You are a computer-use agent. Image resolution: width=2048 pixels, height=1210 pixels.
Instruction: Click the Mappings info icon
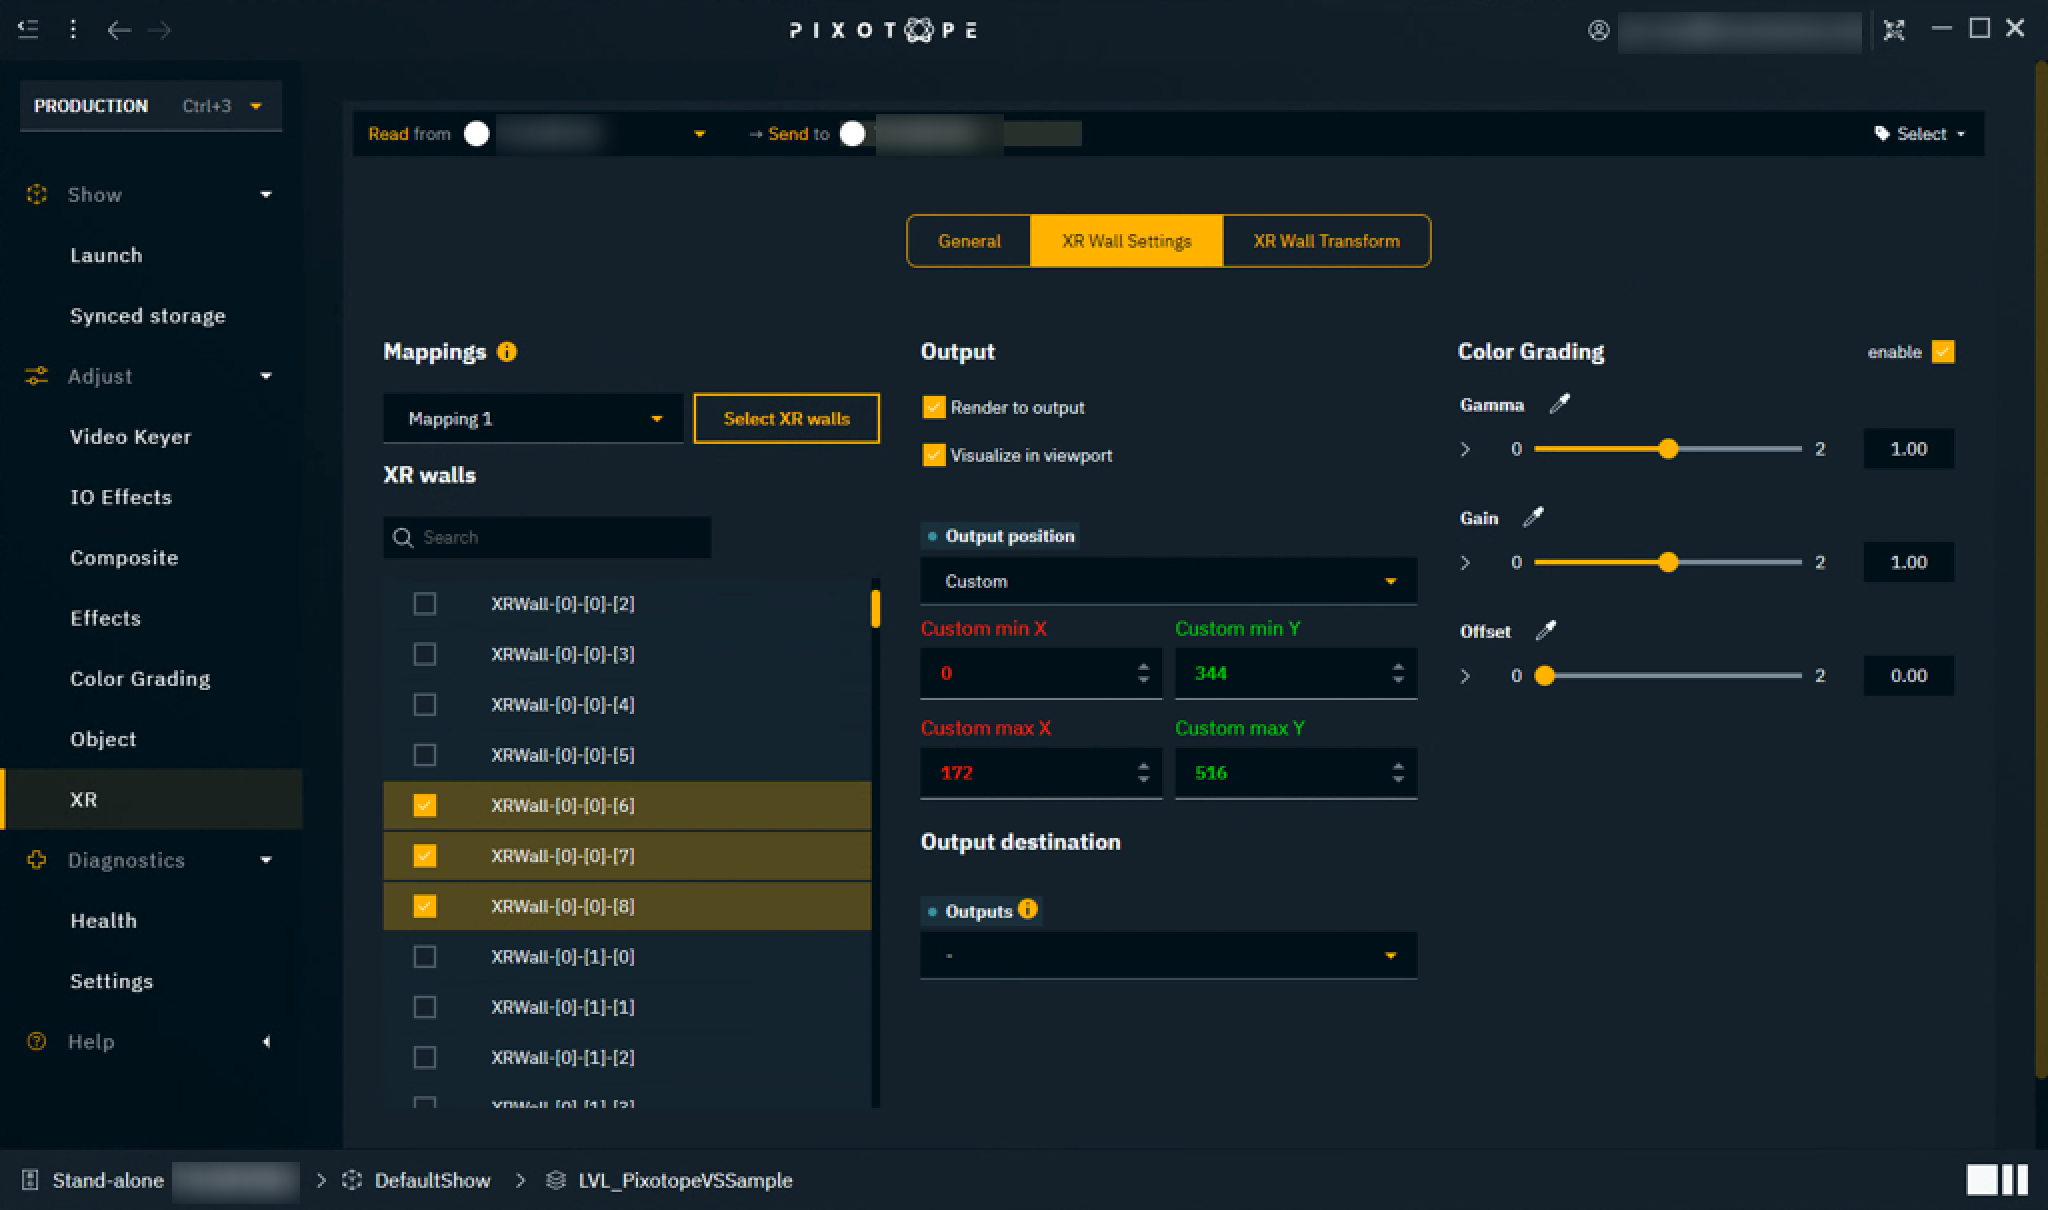pos(507,352)
